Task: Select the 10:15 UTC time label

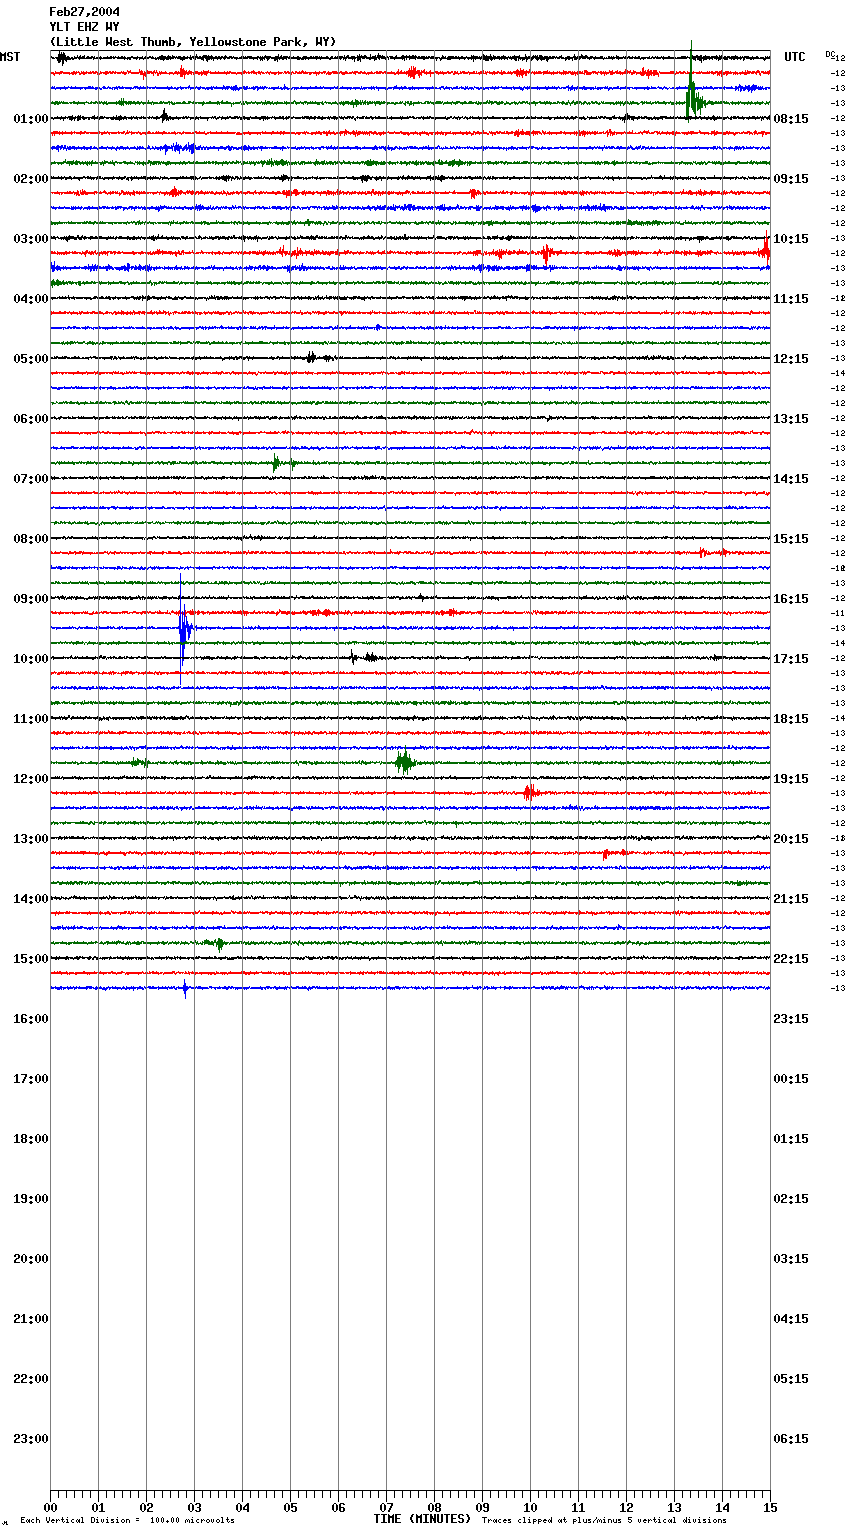Action: (x=791, y=239)
